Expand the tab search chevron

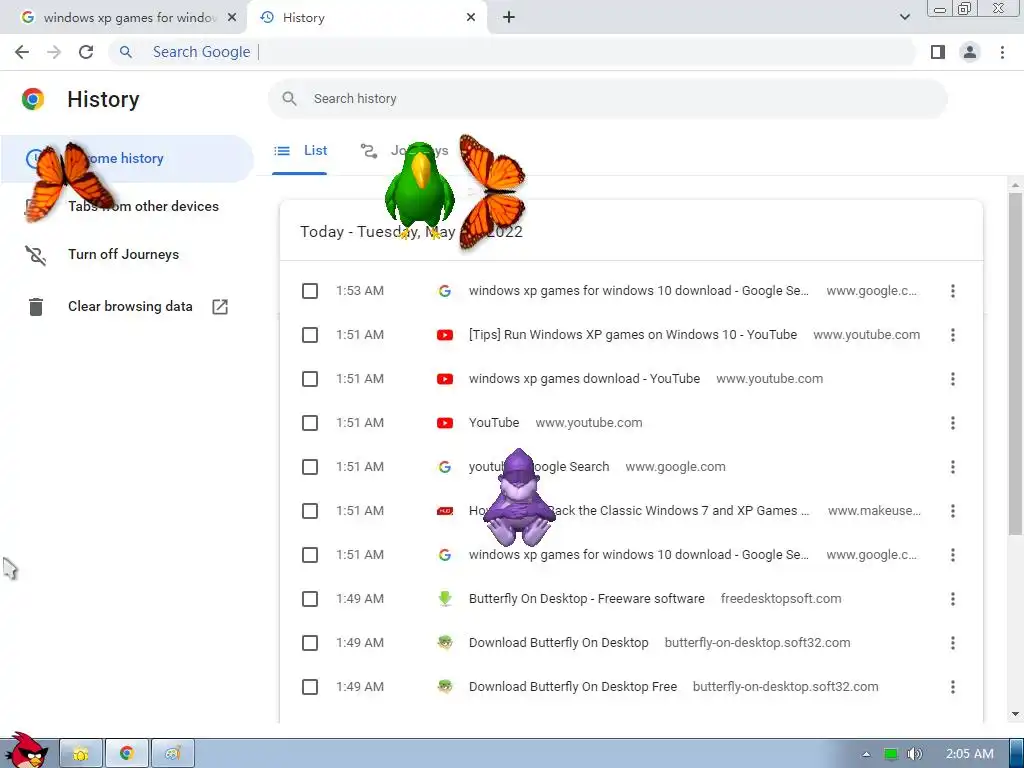(x=904, y=18)
